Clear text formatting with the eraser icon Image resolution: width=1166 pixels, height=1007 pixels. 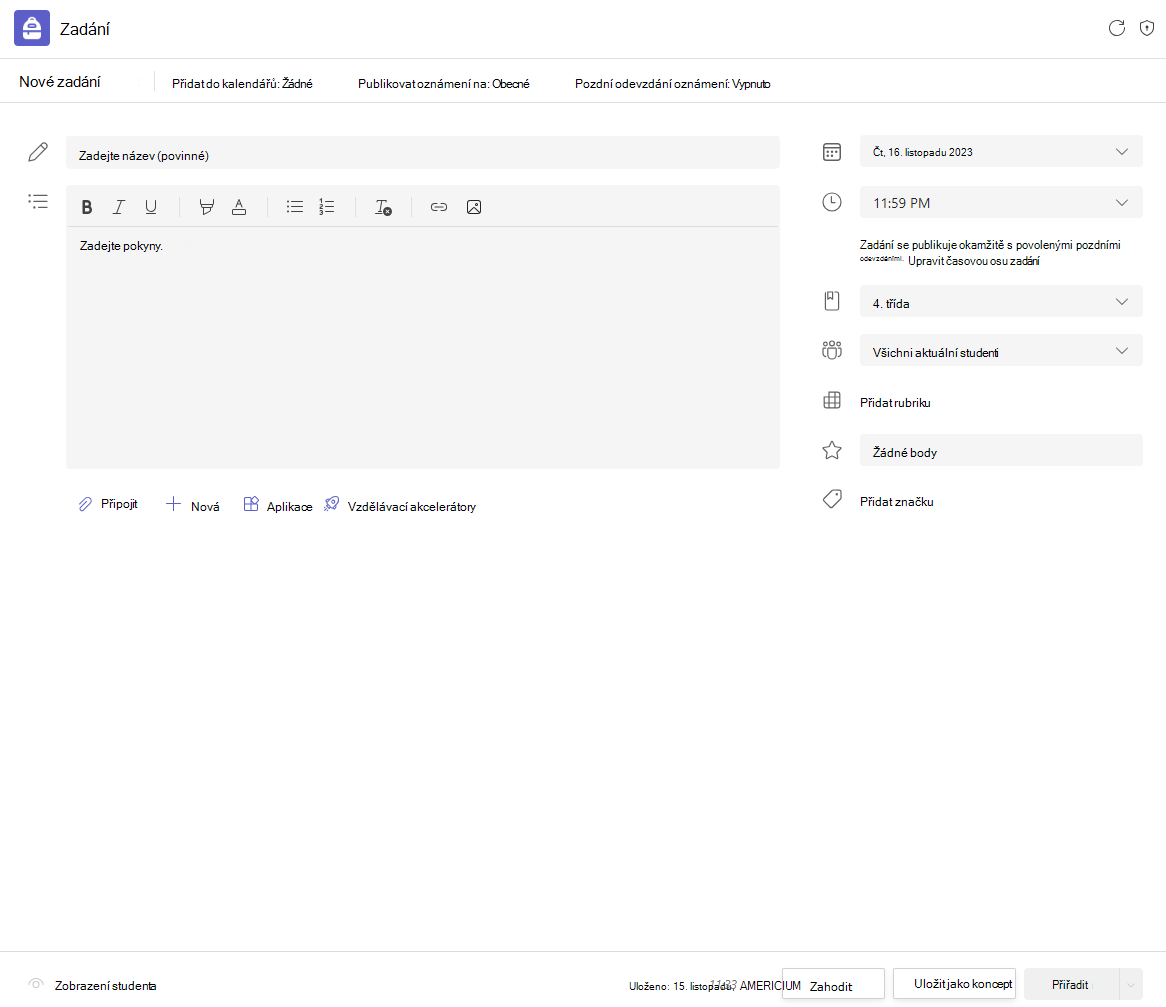point(383,207)
